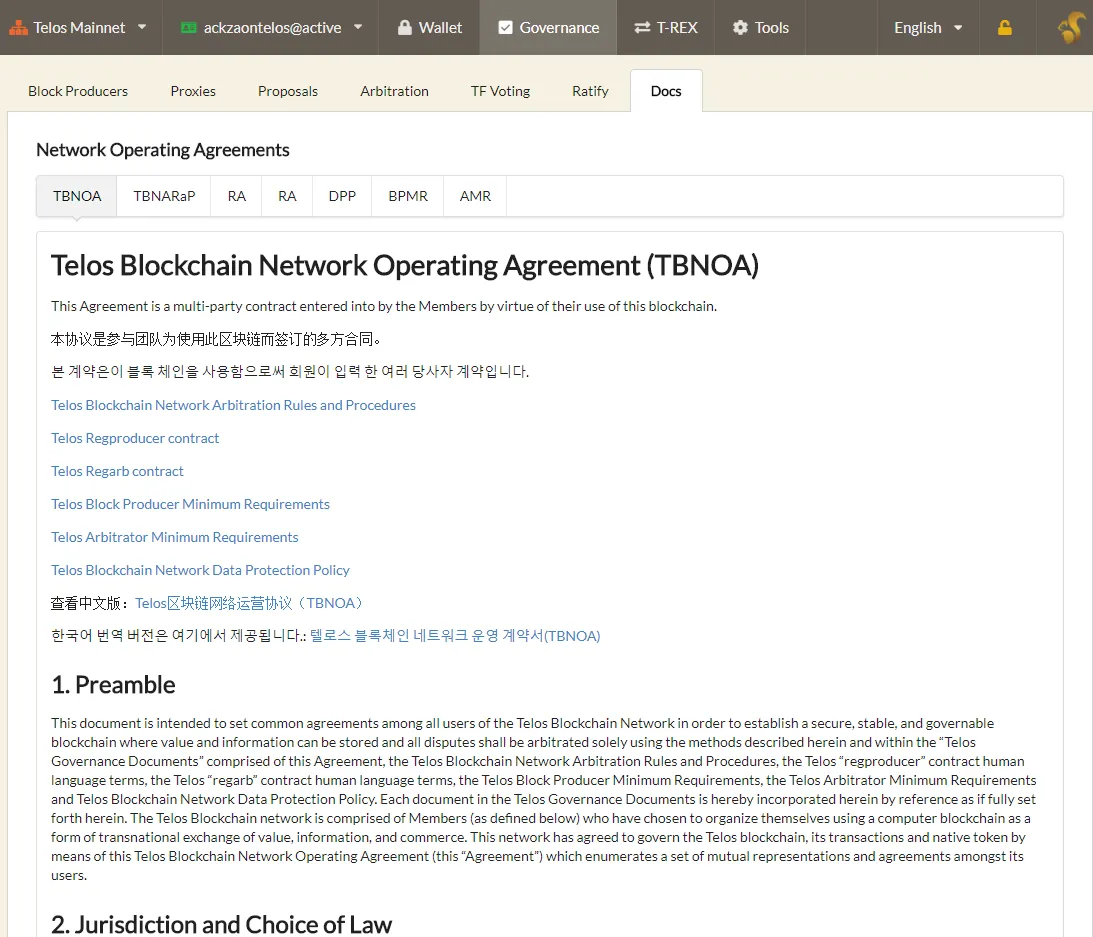
Task: Open the Telos Regproducer contract link
Action: click(135, 438)
